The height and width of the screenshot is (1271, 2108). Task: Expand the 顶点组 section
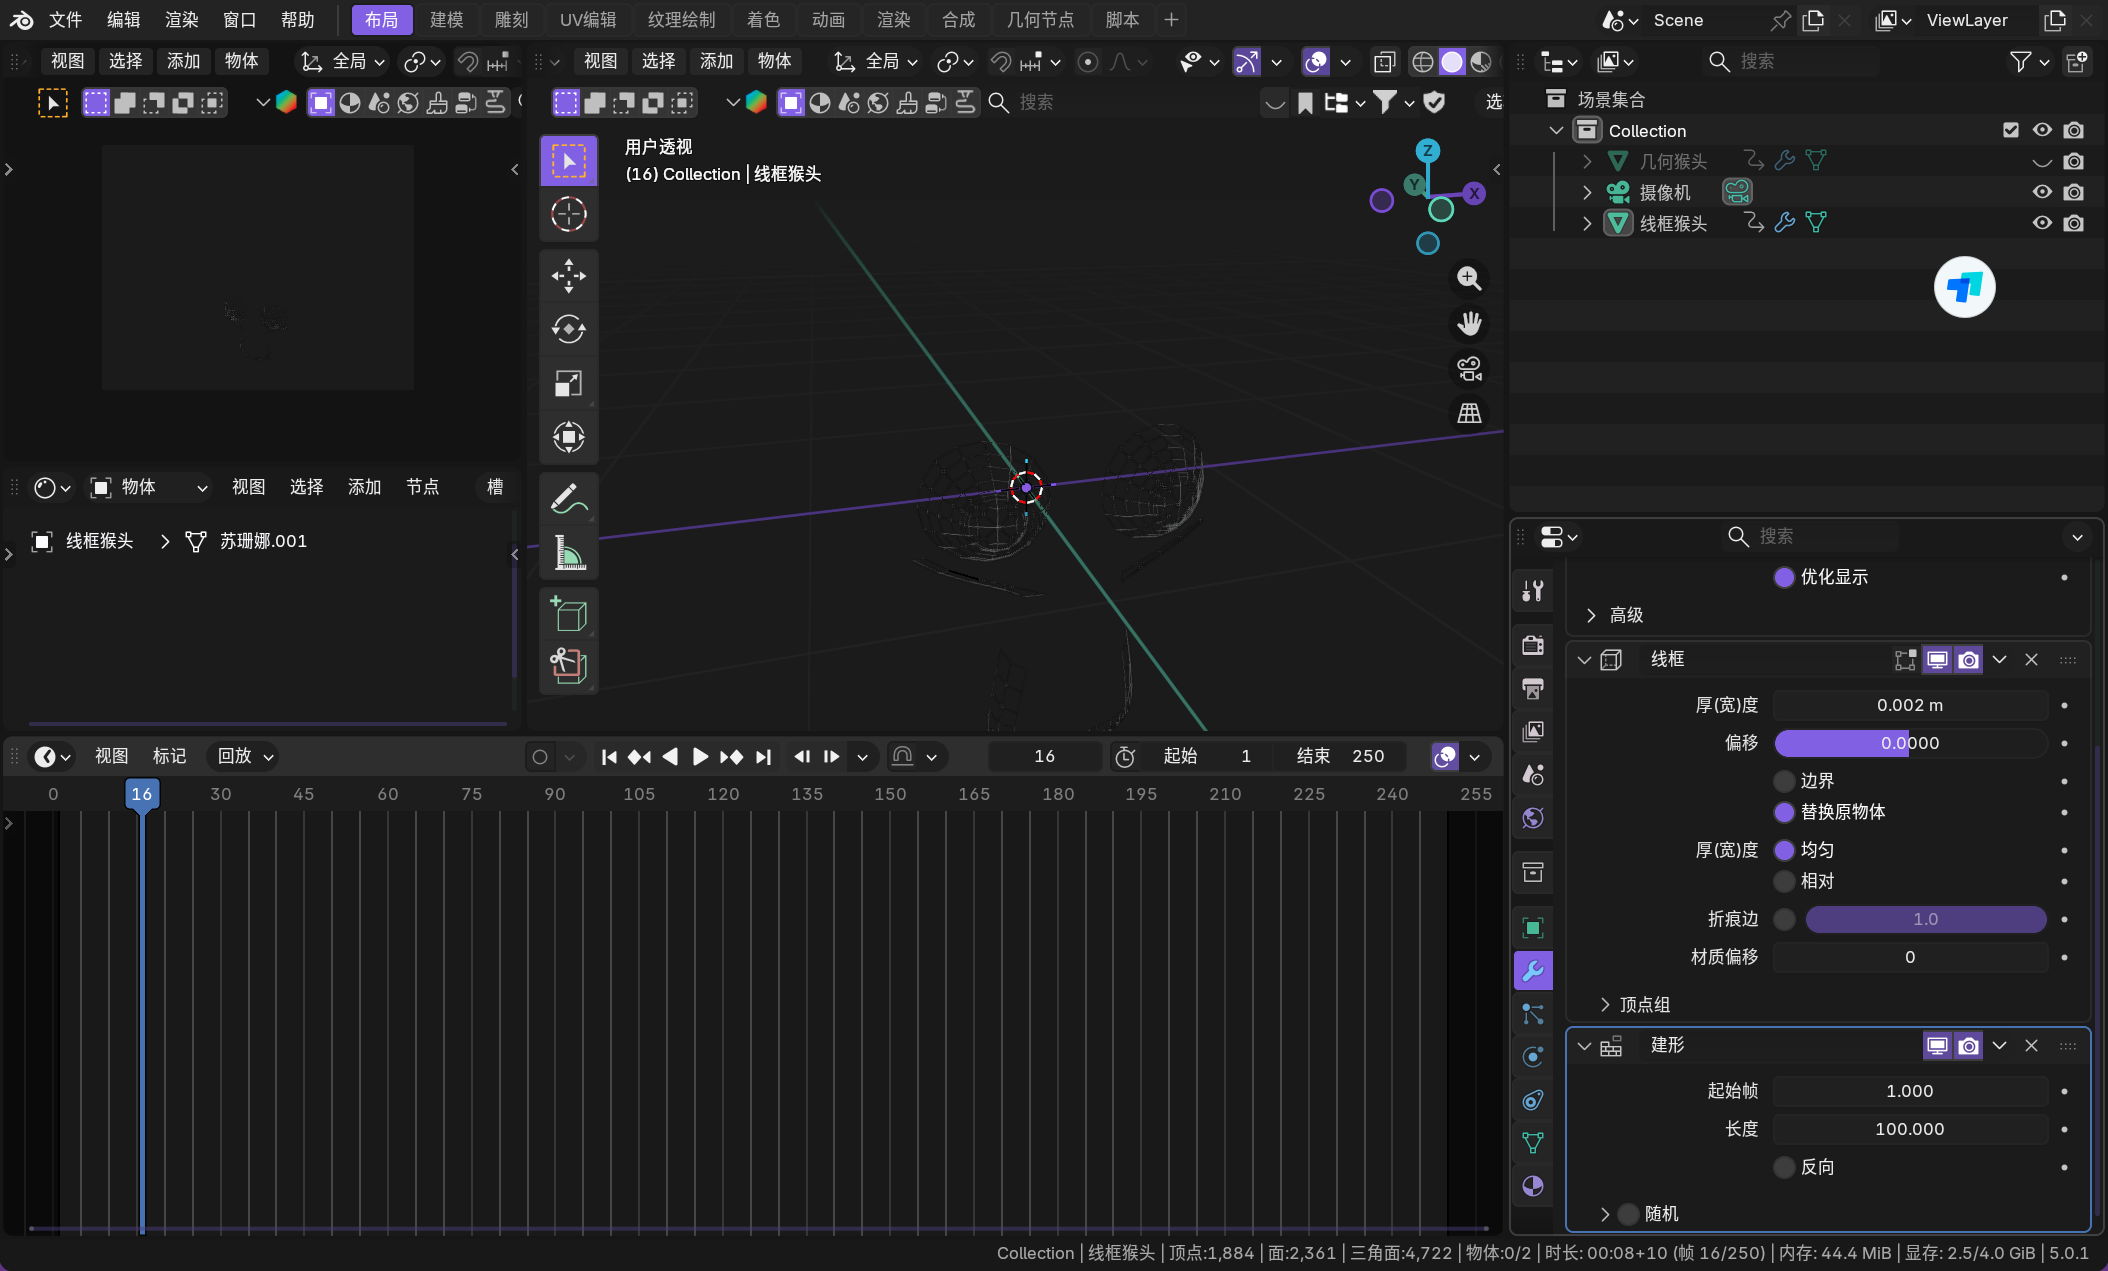1605,1005
